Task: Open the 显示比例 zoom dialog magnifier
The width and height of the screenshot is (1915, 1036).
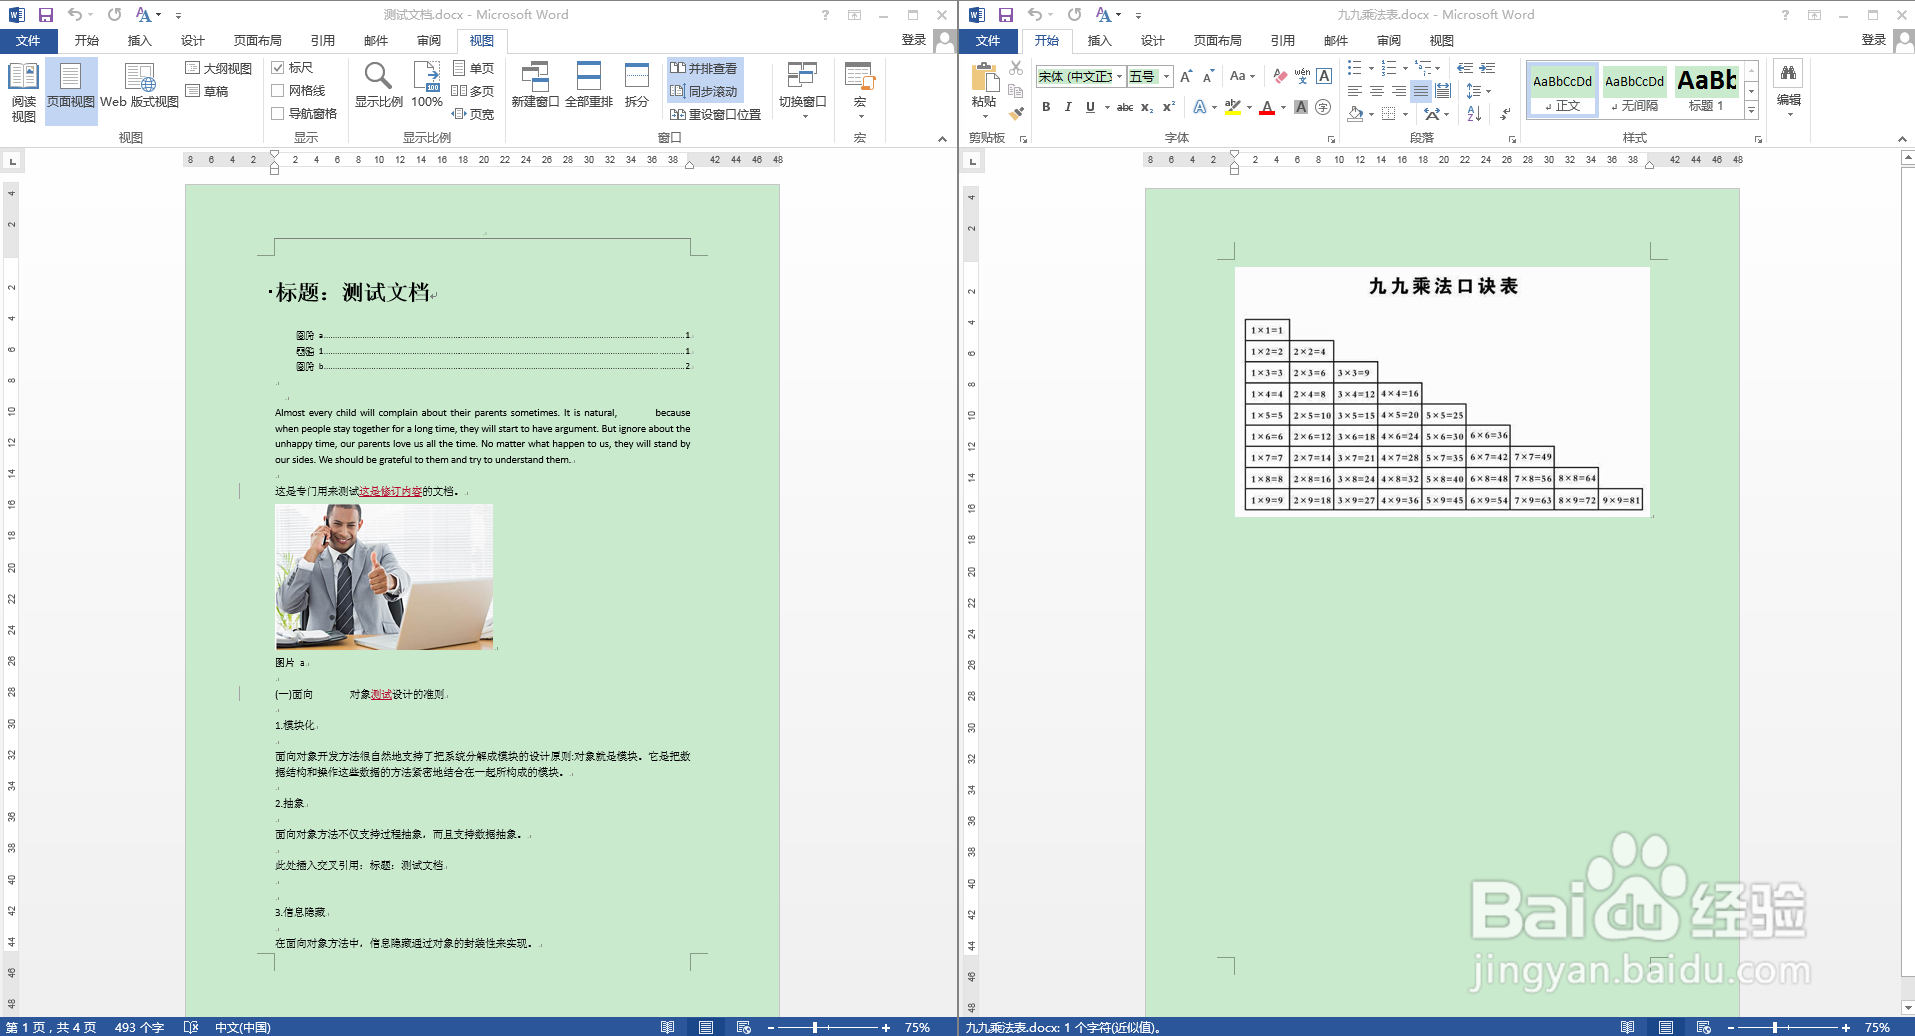Action: (378, 86)
